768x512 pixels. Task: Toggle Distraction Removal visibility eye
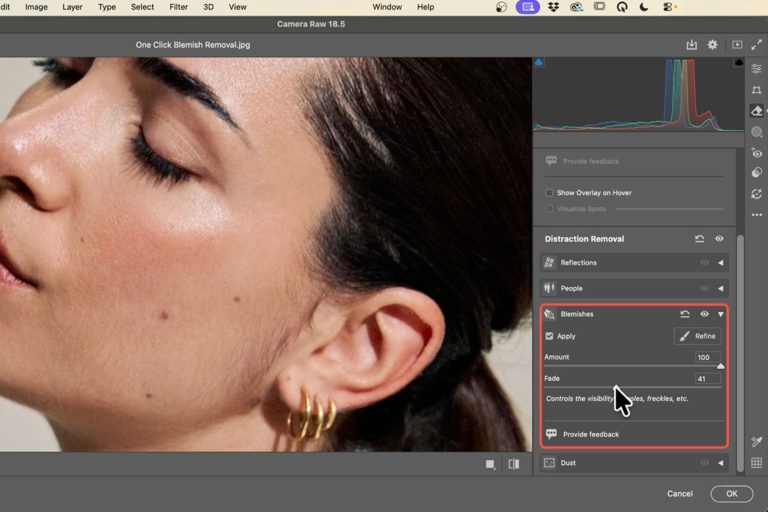pyautogui.click(x=719, y=239)
